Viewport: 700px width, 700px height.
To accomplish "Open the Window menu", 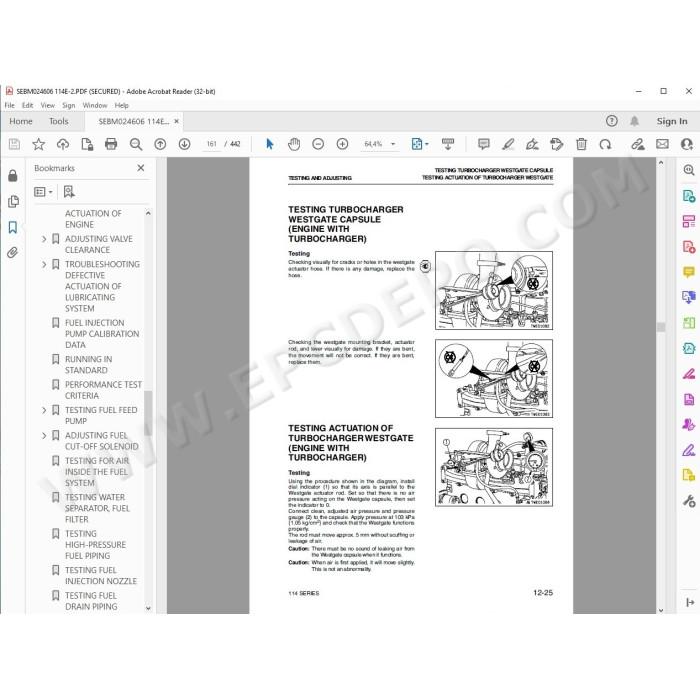I will [95, 105].
